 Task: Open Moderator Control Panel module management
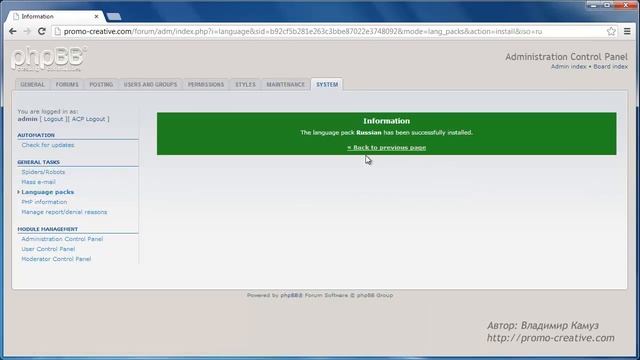(56, 259)
